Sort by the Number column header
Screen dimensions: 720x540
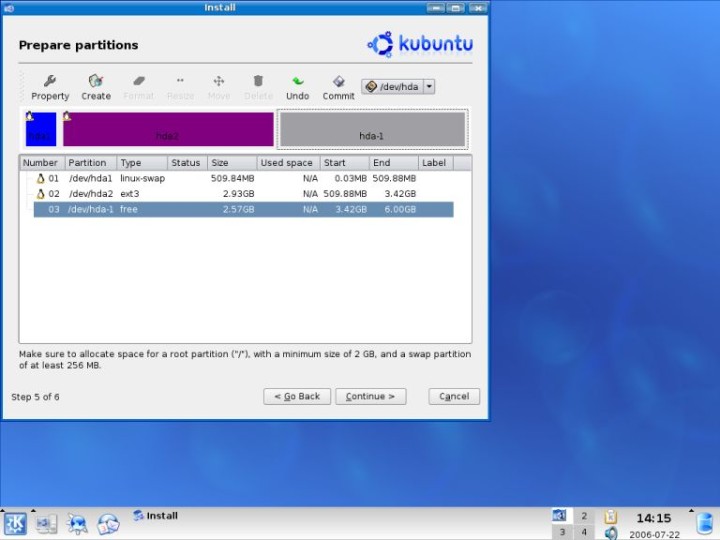tap(42, 163)
